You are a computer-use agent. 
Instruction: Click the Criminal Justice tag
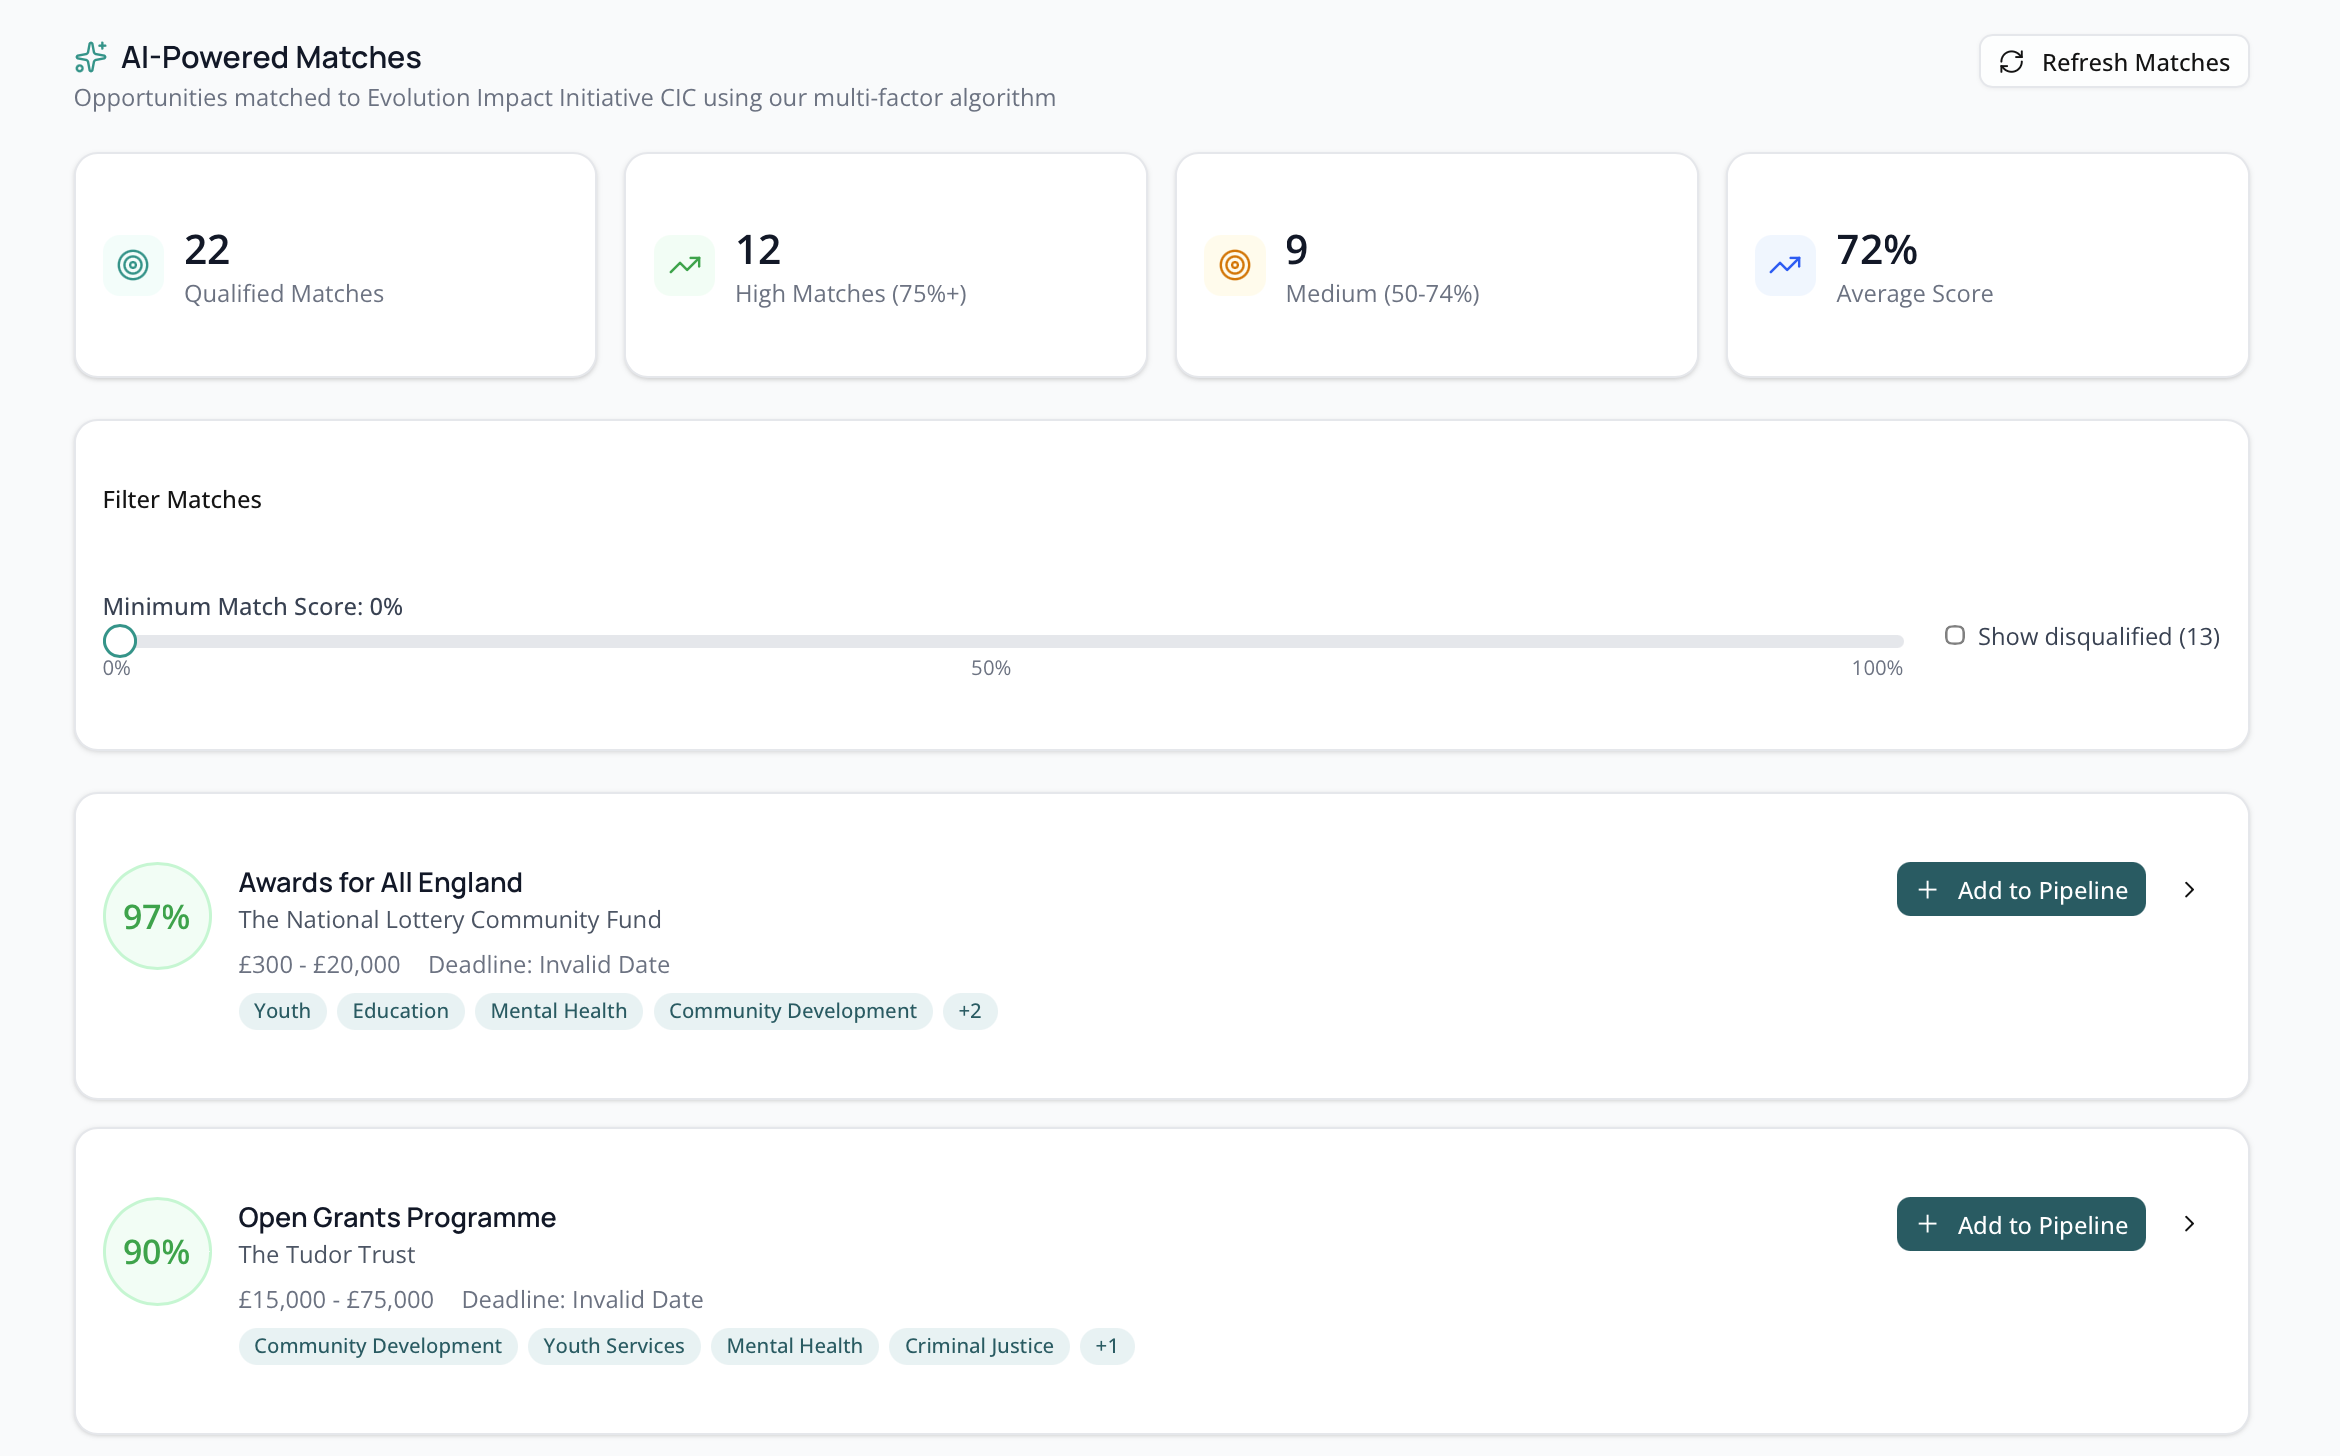point(978,1346)
